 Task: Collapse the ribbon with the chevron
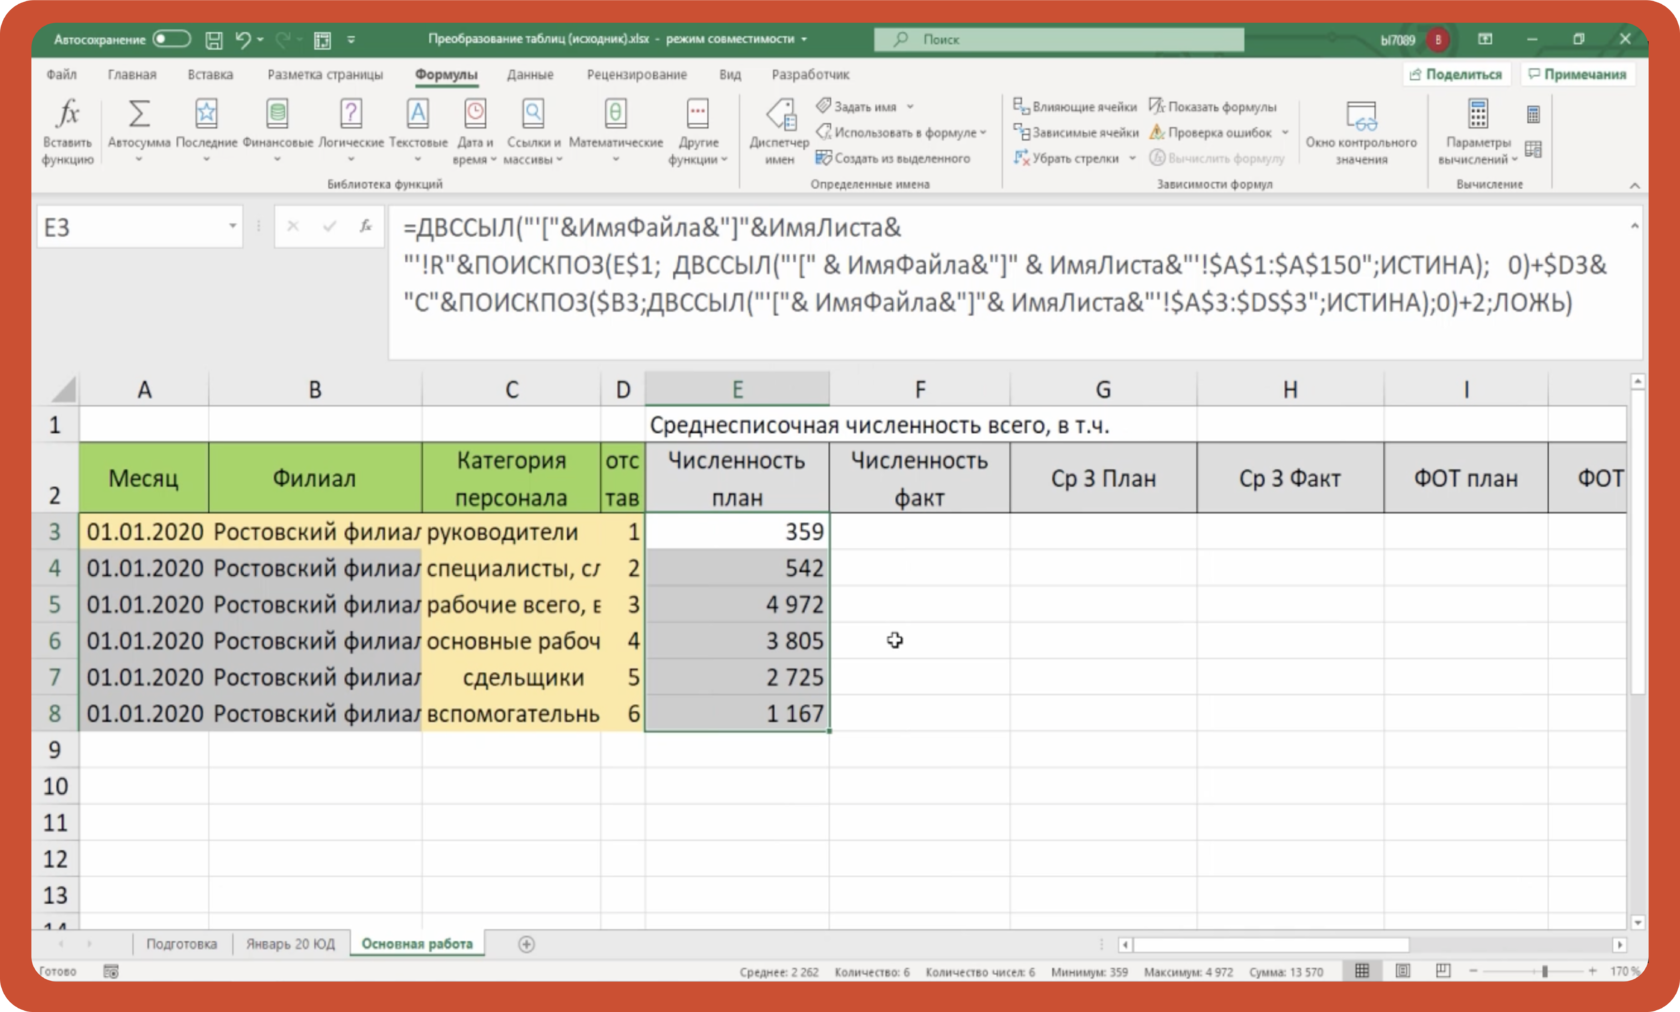pyautogui.click(x=1634, y=185)
